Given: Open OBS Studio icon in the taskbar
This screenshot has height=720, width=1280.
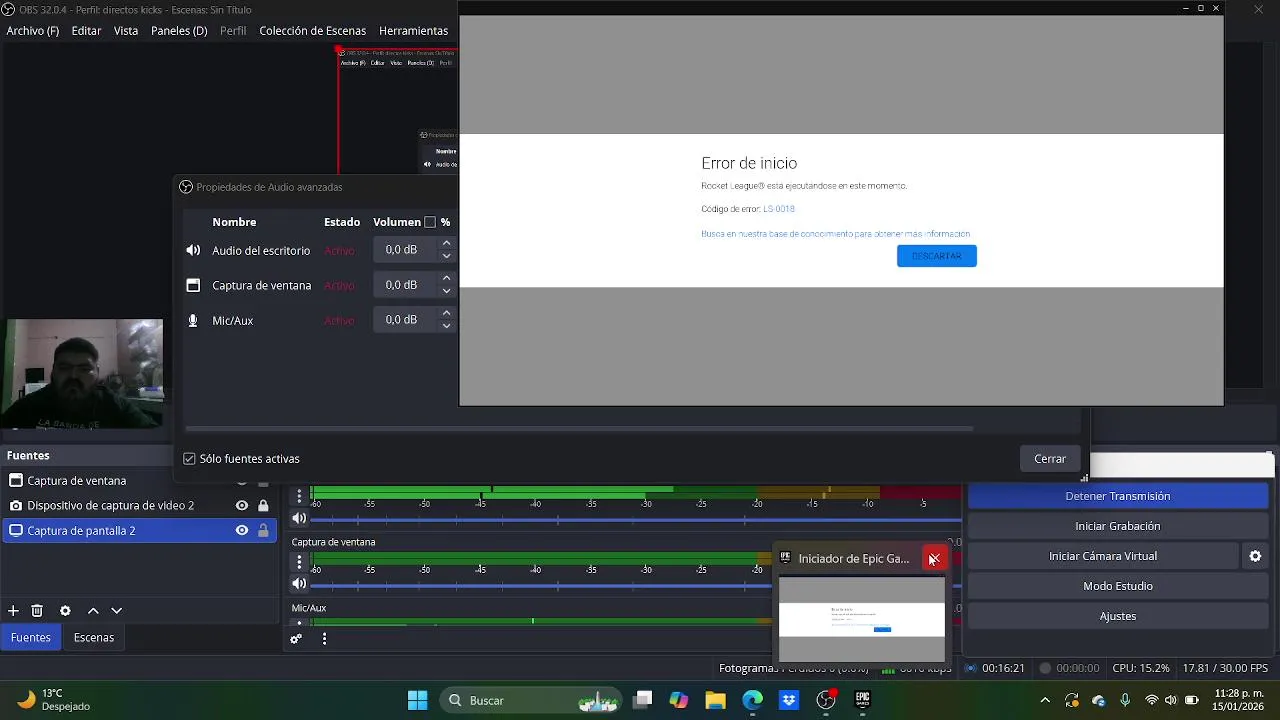Looking at the screenshot, I should pos(826,700).
